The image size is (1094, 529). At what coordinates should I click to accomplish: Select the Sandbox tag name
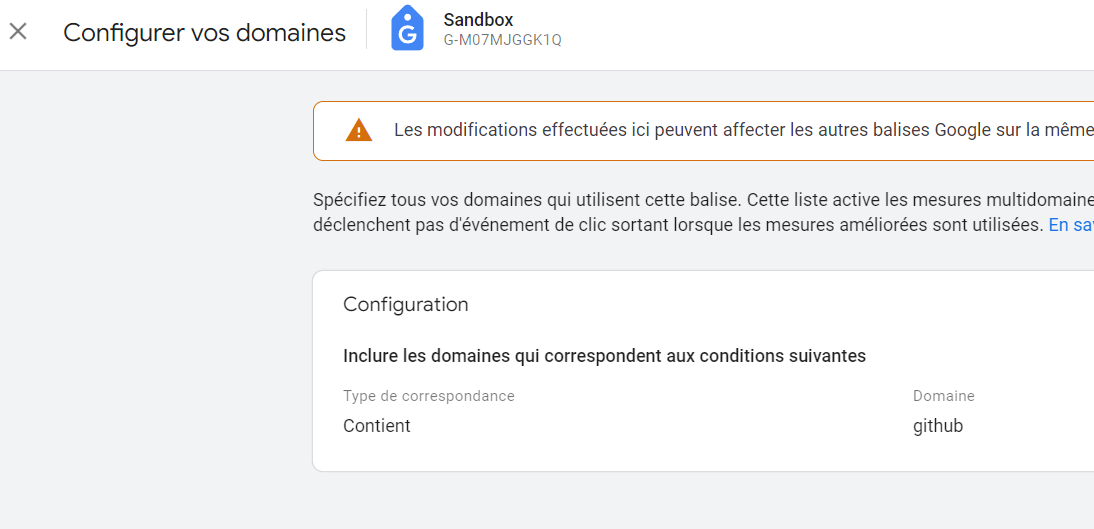[478, 20]
